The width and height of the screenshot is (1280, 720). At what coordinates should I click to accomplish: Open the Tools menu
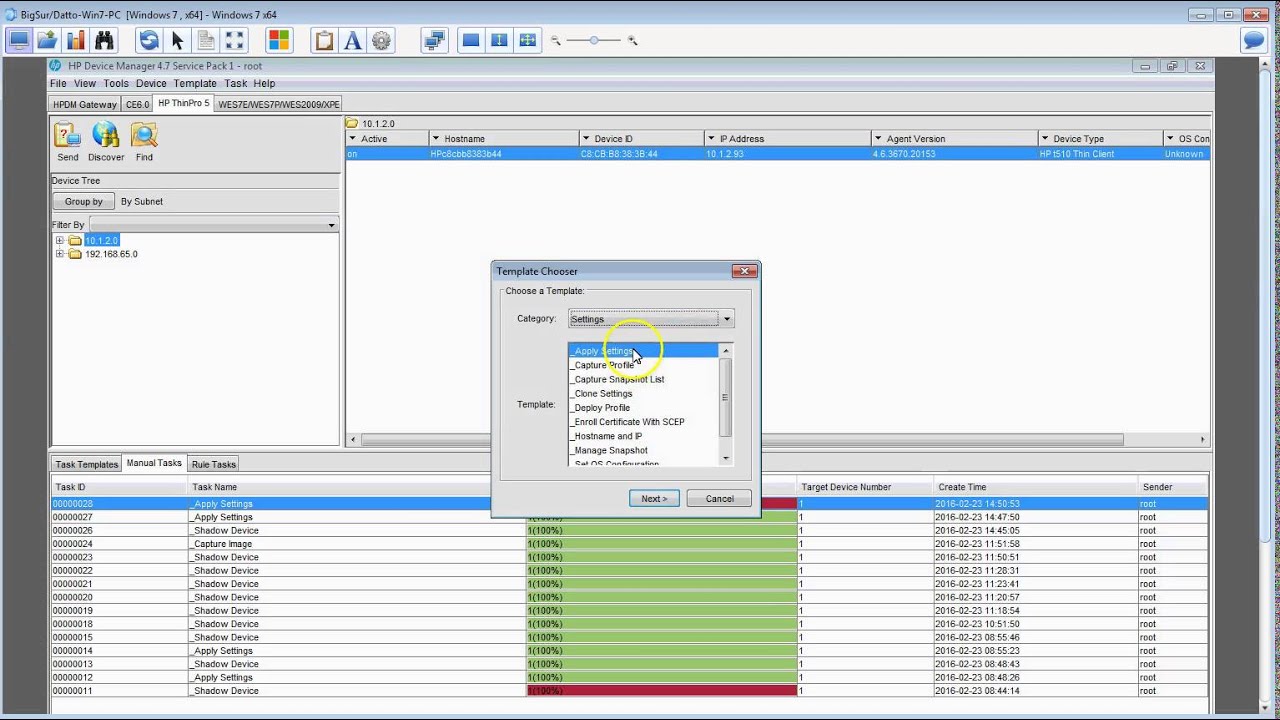point(116,83)
